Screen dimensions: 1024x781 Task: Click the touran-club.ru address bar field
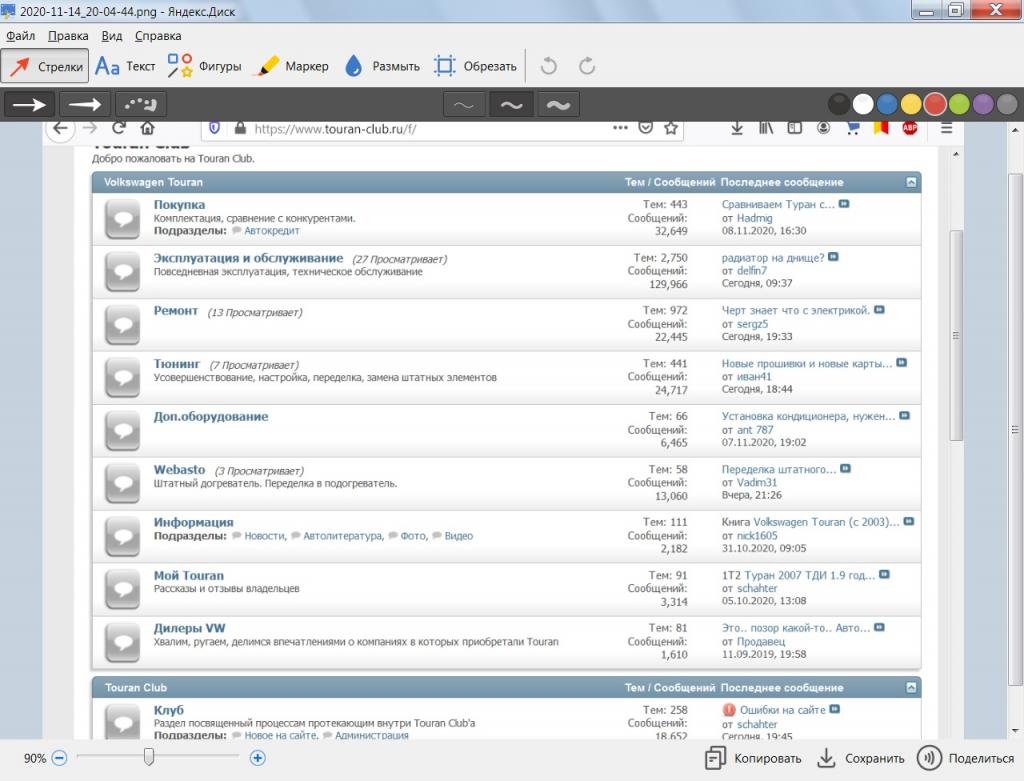tap(442, 129)
